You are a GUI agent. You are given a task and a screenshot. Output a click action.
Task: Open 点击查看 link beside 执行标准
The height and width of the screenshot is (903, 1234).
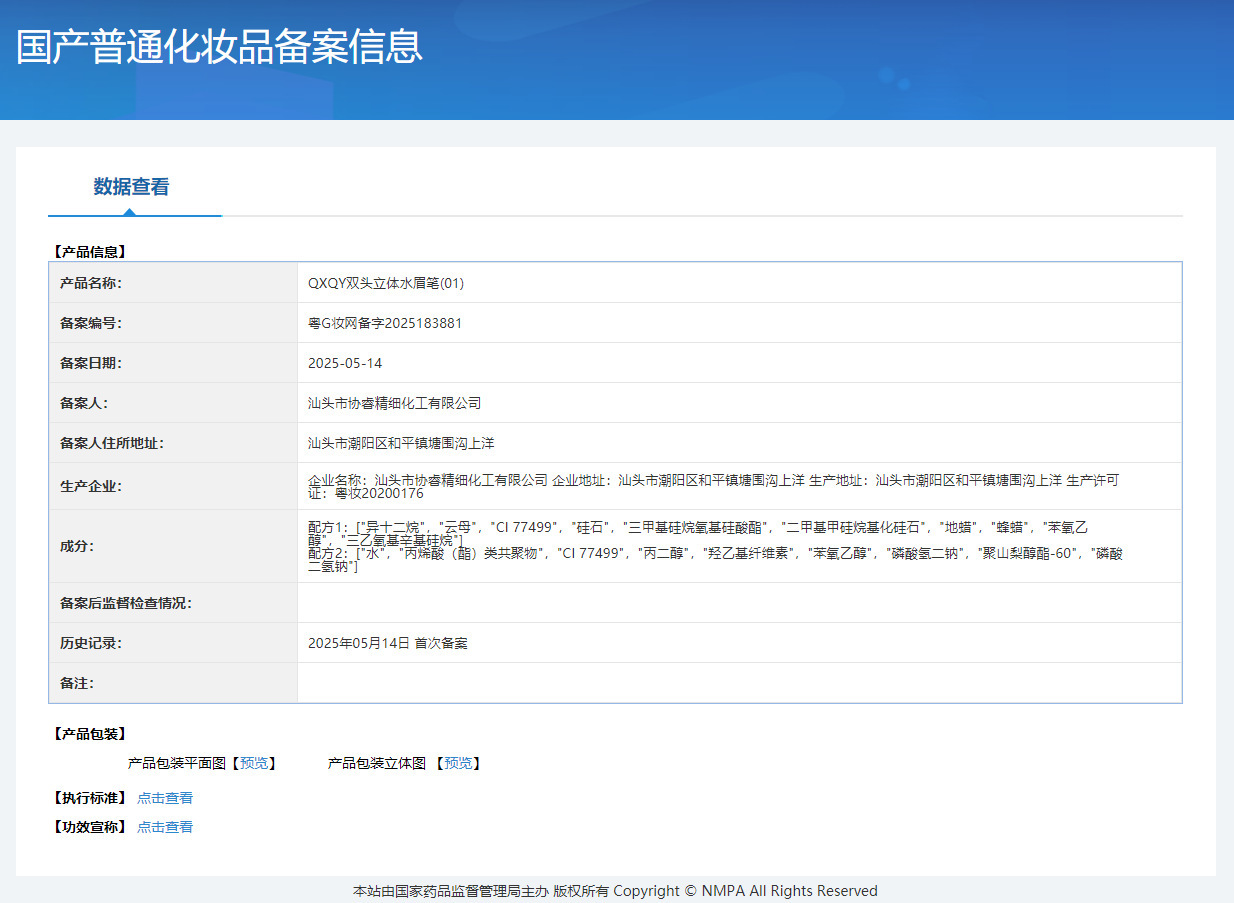[x=165, y=798]
